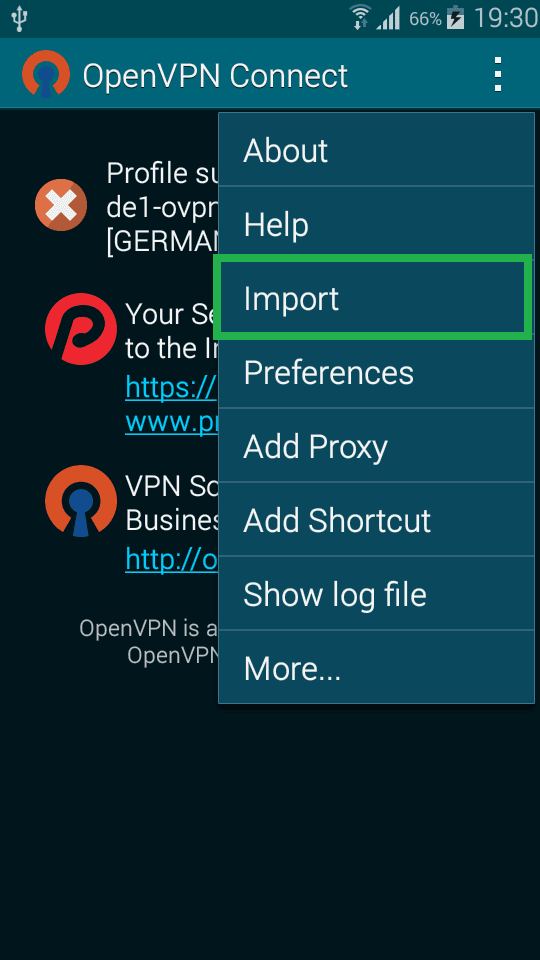Open the https:// link under provider text
540x960 pixels.
(171, 387)
